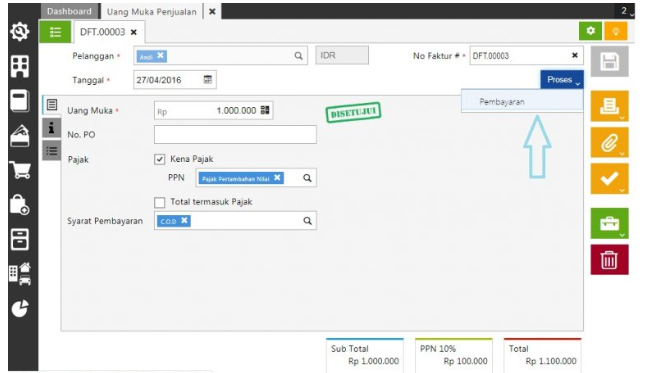This screenshot has width=650, height=373.
Task: Open the Tanggal calendar picker
Action: tap(208, 80)
